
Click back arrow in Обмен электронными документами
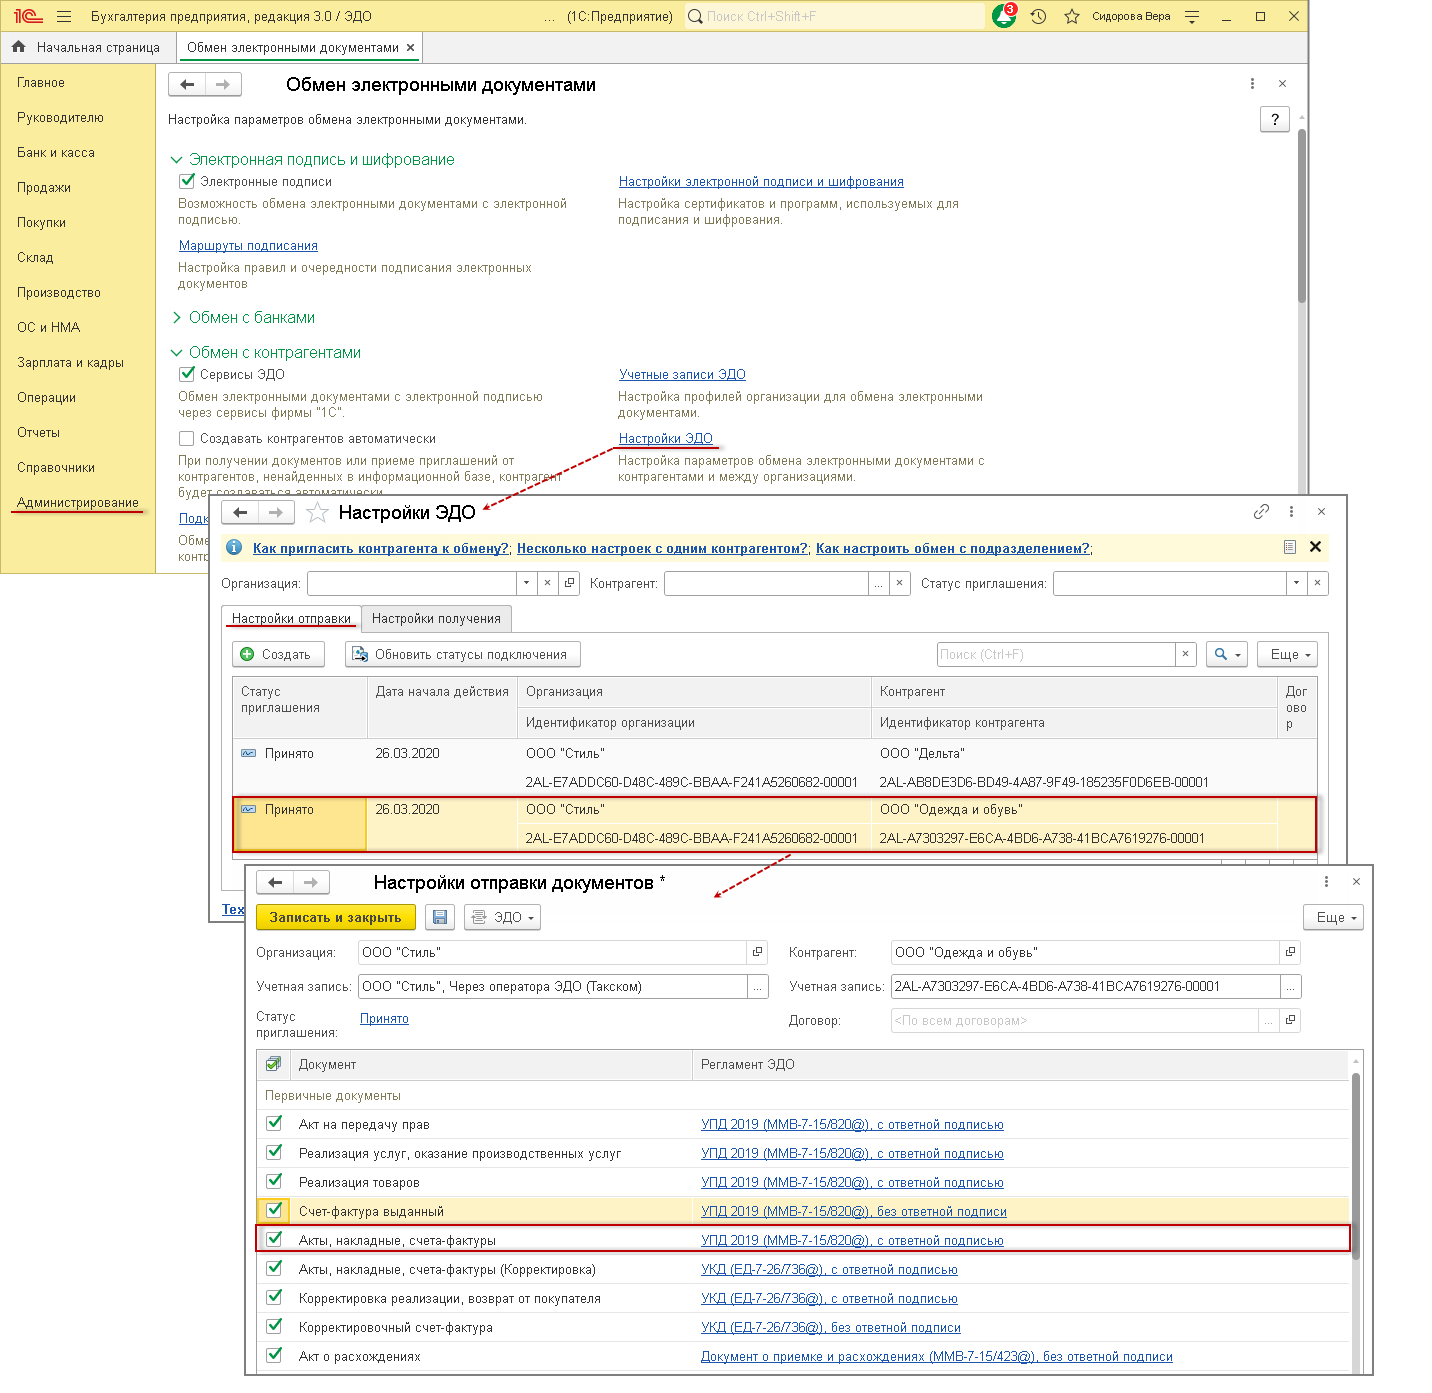pos(187,85)
